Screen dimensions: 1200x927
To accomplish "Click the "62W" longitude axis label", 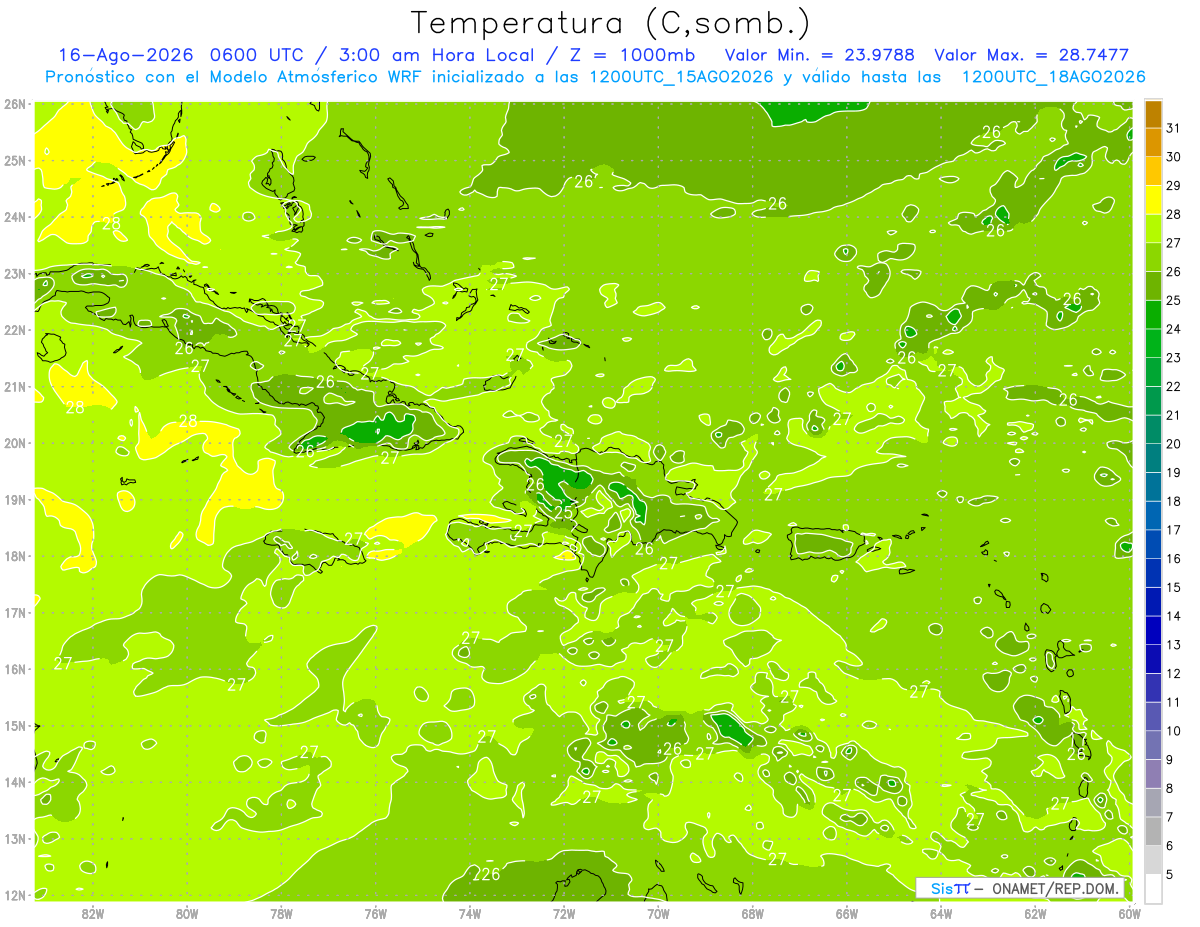I will point(1035,913).
